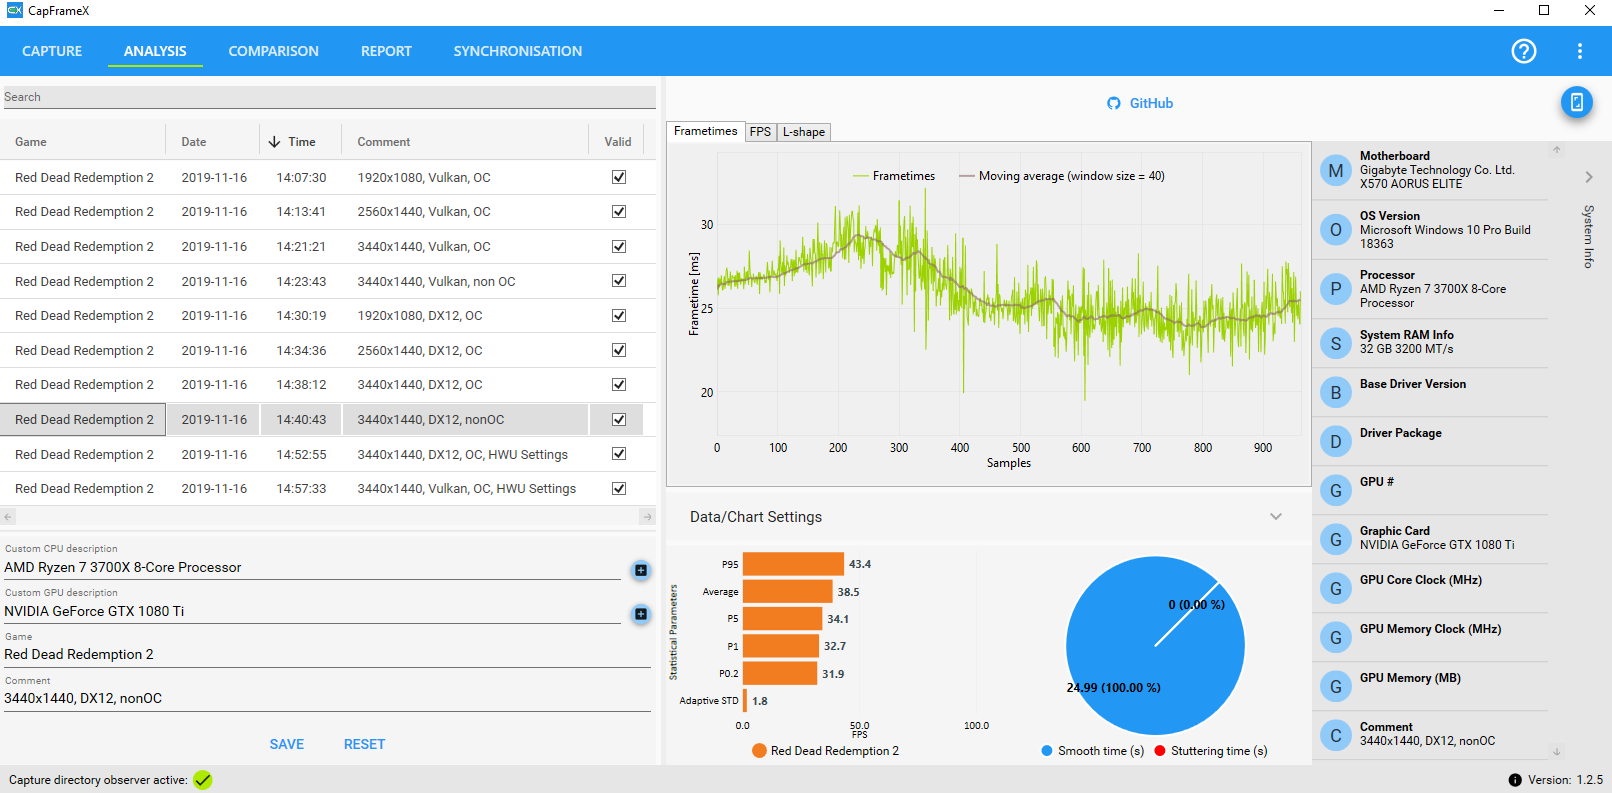The image size is (1612, 793).
Task: Toggle Valid checkbox for 3440x1440, Vulkan, non OC
Action: [x=619, y=281]
